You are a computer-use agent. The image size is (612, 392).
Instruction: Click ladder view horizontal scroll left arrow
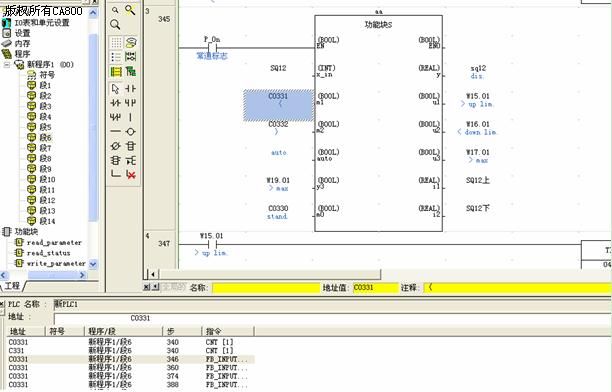click(153, 274)
